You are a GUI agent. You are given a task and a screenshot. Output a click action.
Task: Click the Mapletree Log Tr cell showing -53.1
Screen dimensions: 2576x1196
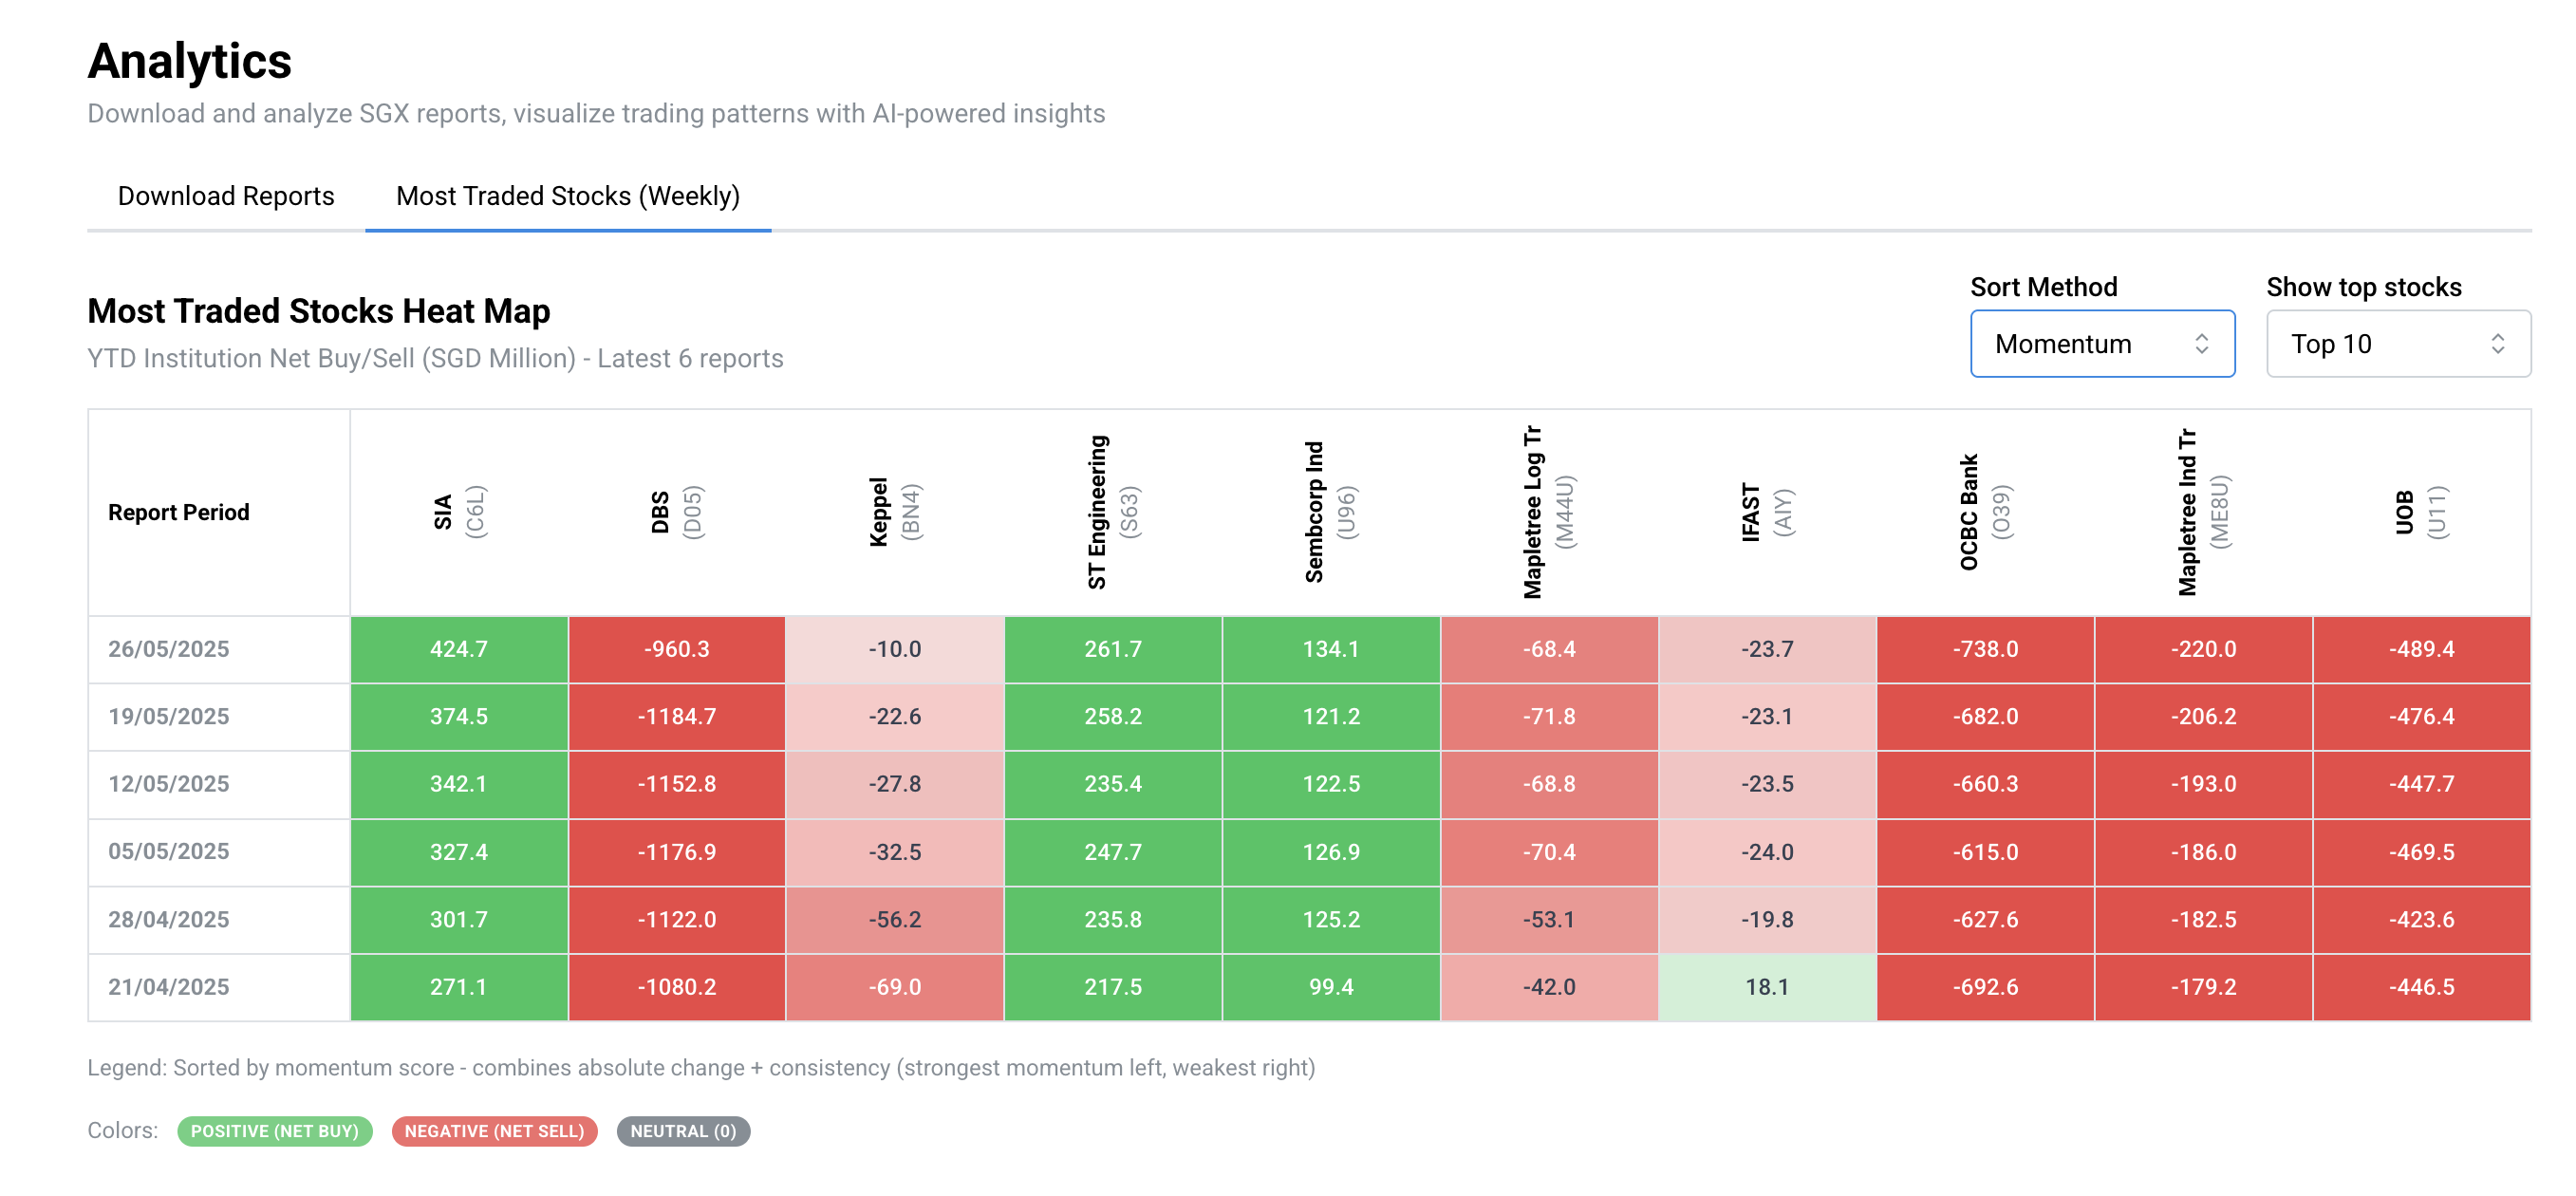coord(1549,920)
